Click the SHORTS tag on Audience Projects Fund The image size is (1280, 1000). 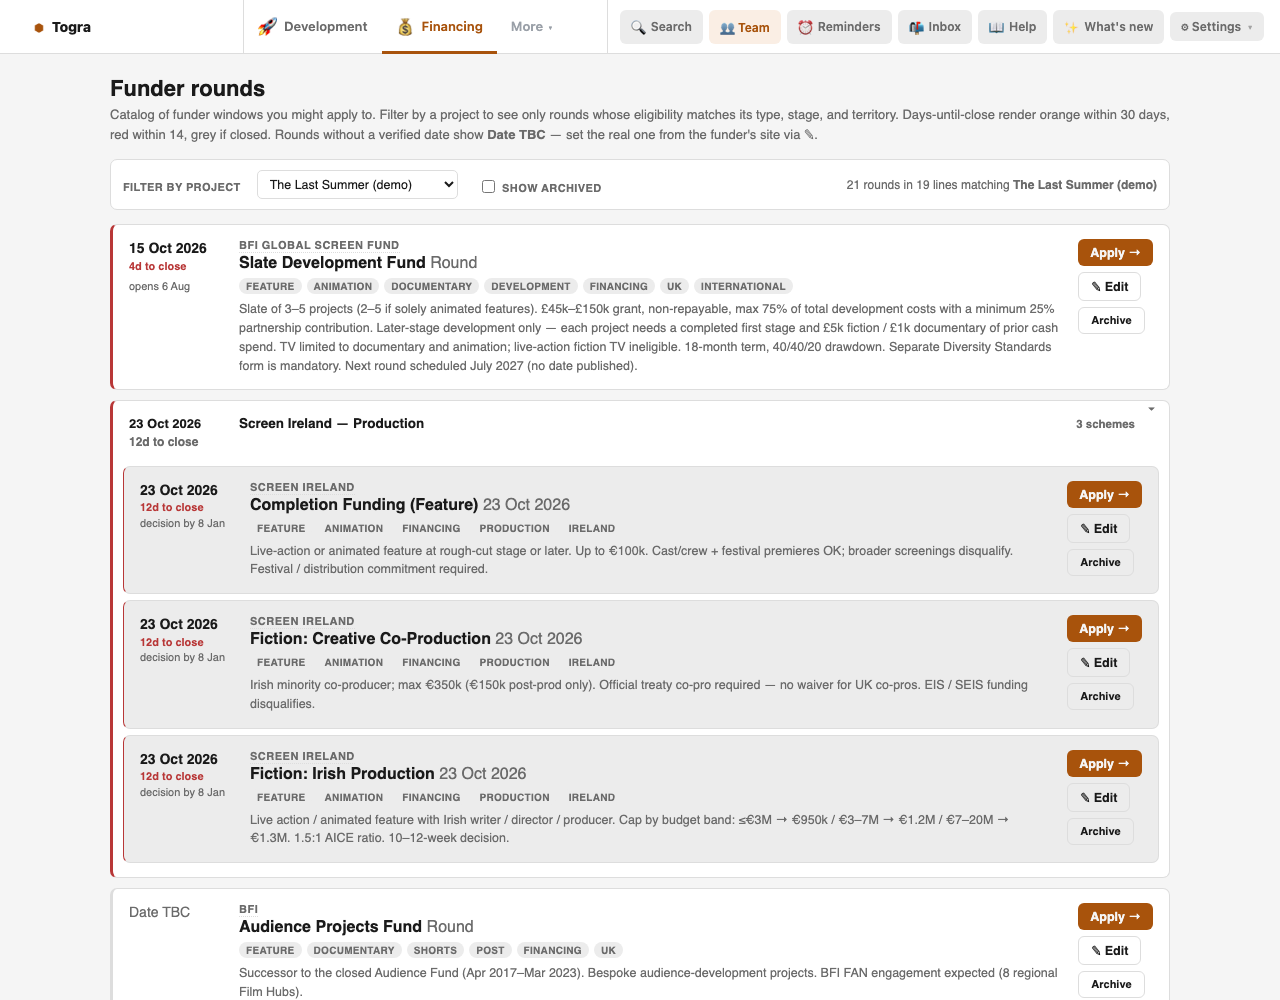coord(435,951)
